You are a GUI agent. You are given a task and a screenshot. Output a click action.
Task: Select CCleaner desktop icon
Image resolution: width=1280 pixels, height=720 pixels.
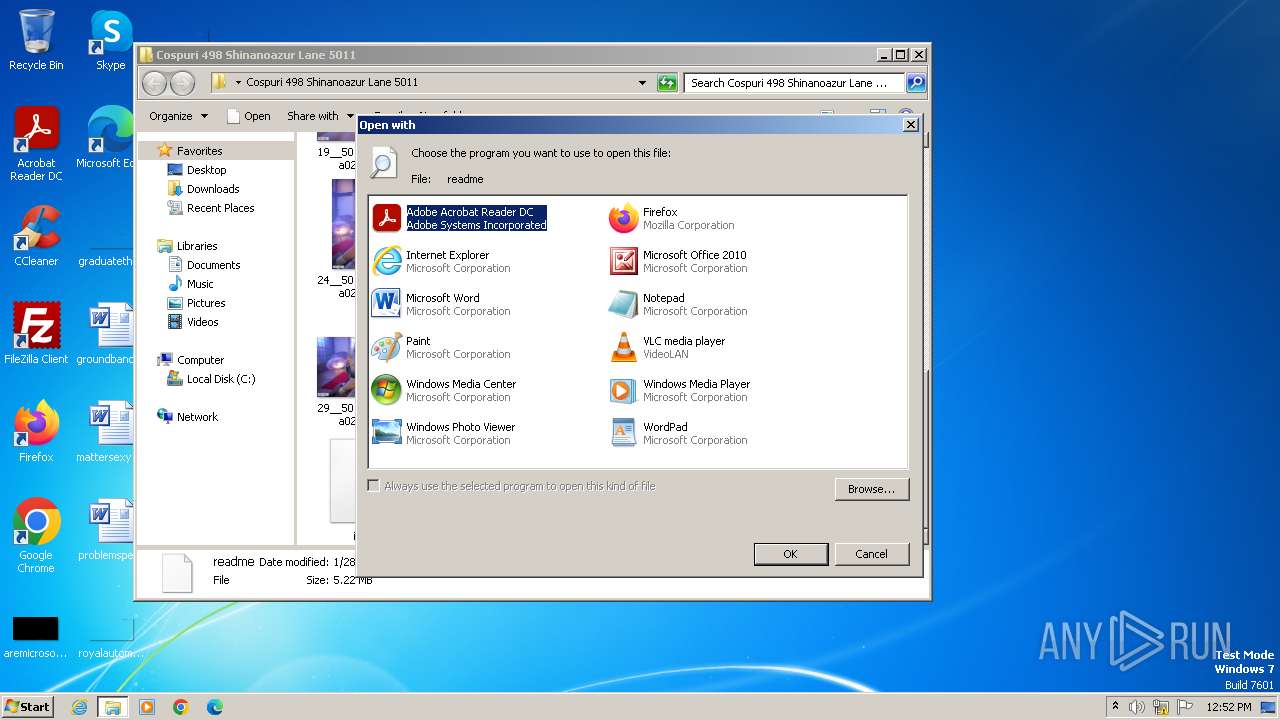(x=36, y=236)
